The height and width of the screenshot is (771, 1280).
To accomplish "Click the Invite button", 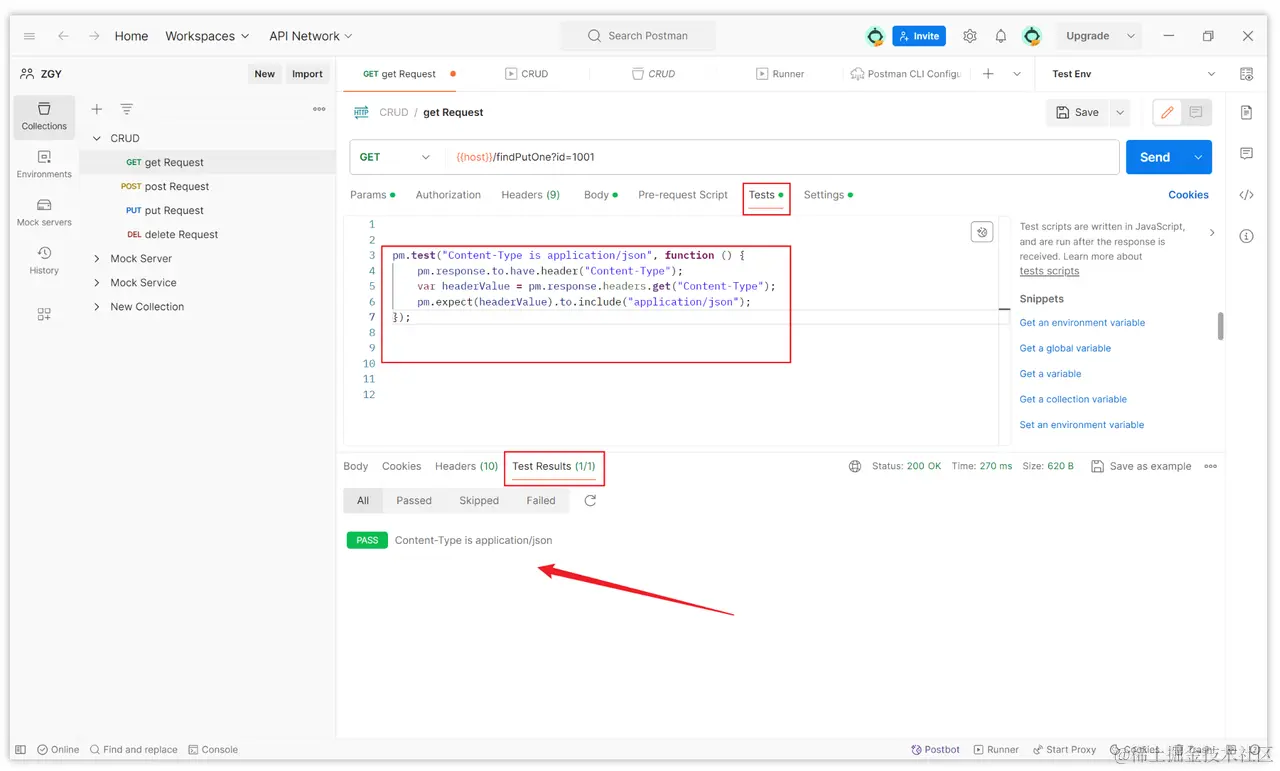I will [x=919, y=36].
